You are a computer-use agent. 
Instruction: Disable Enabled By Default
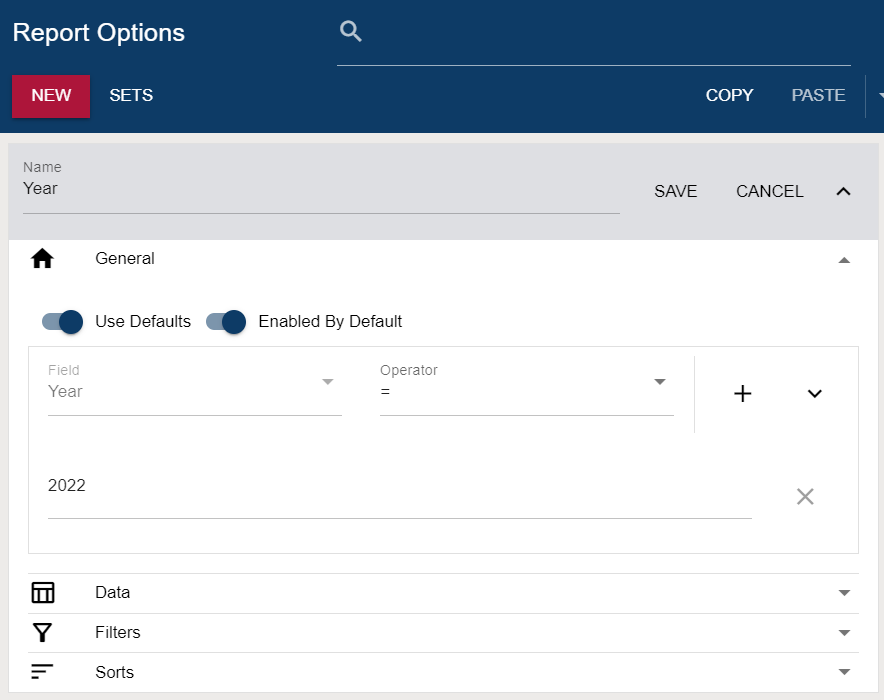[228, 322]
